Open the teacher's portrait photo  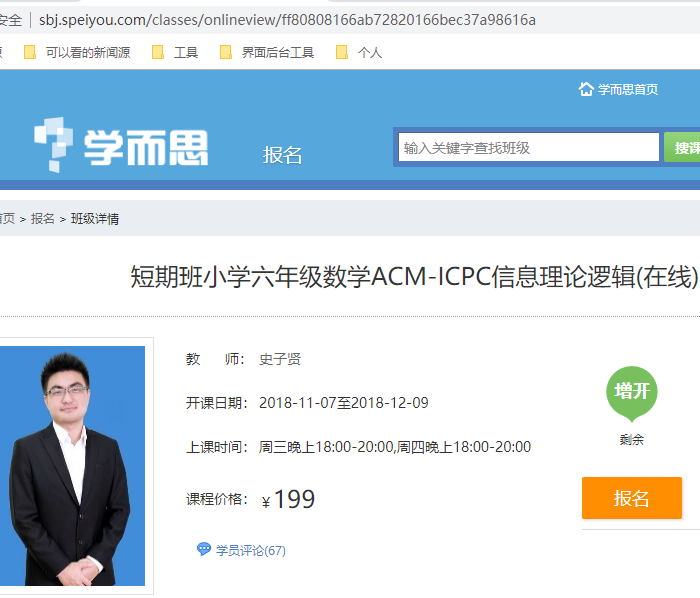[x=72, y=466]
